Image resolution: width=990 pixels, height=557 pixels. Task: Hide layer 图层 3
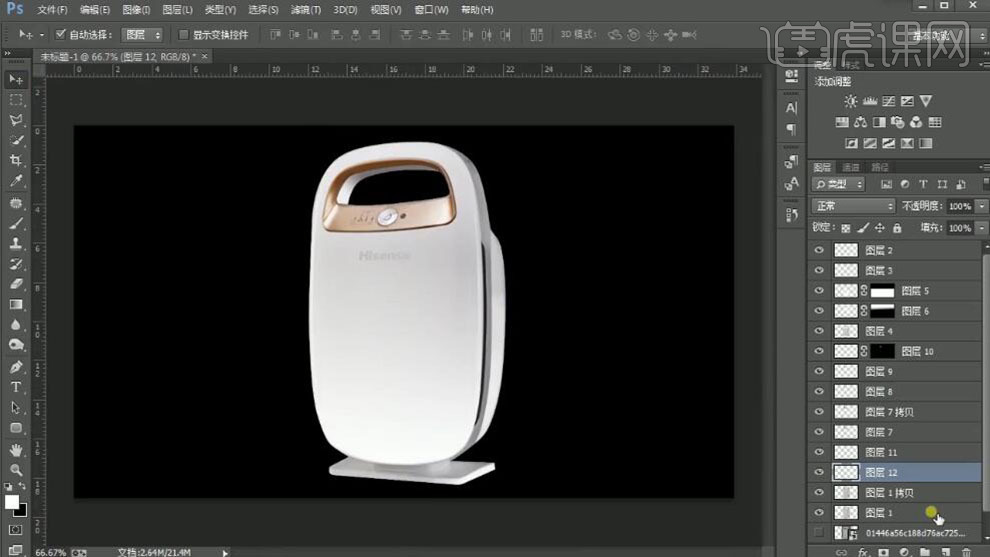coord(819,271)
